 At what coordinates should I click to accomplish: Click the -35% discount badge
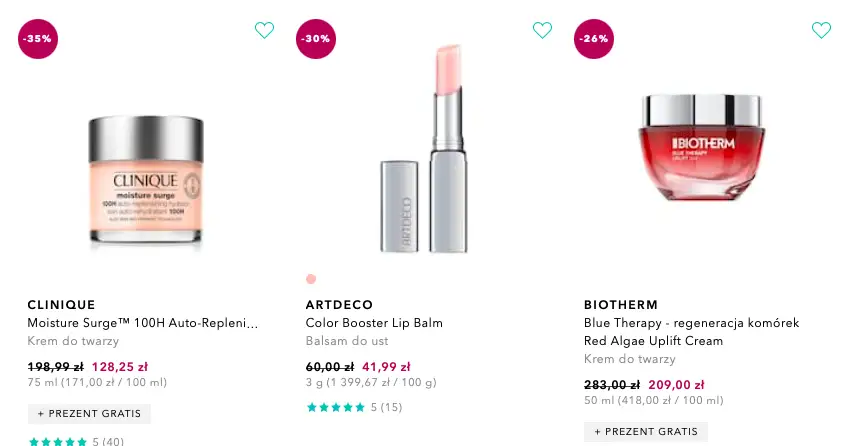coord(38,38)
